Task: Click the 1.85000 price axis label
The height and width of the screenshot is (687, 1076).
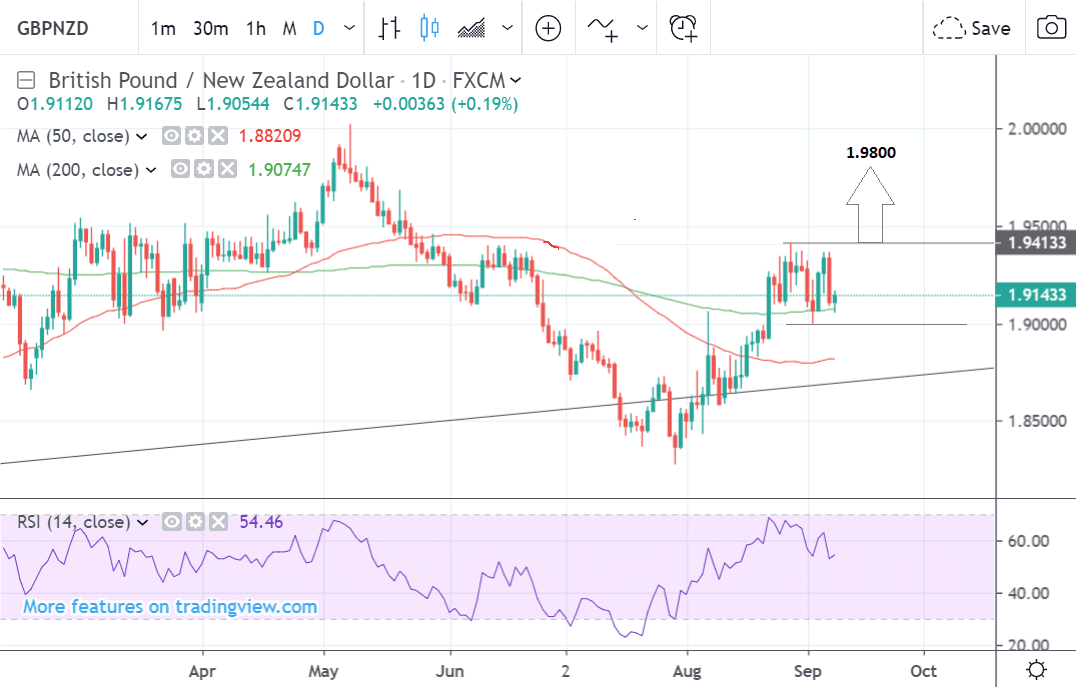Action: (1037, 421)
